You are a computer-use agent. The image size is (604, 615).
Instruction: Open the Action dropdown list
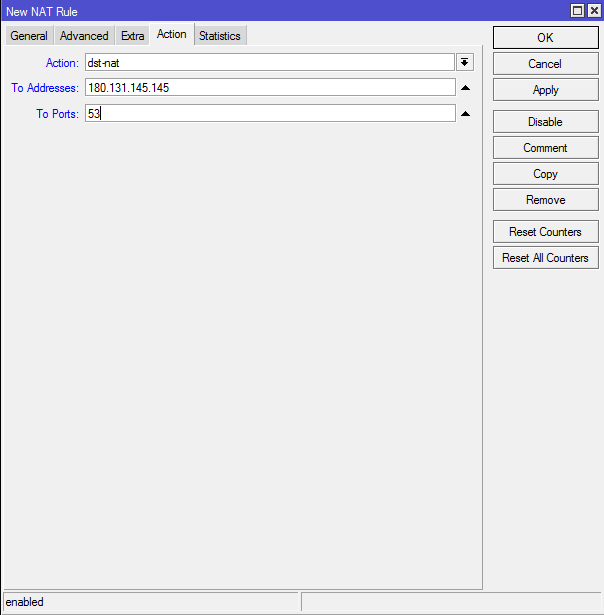coord(465,62)
